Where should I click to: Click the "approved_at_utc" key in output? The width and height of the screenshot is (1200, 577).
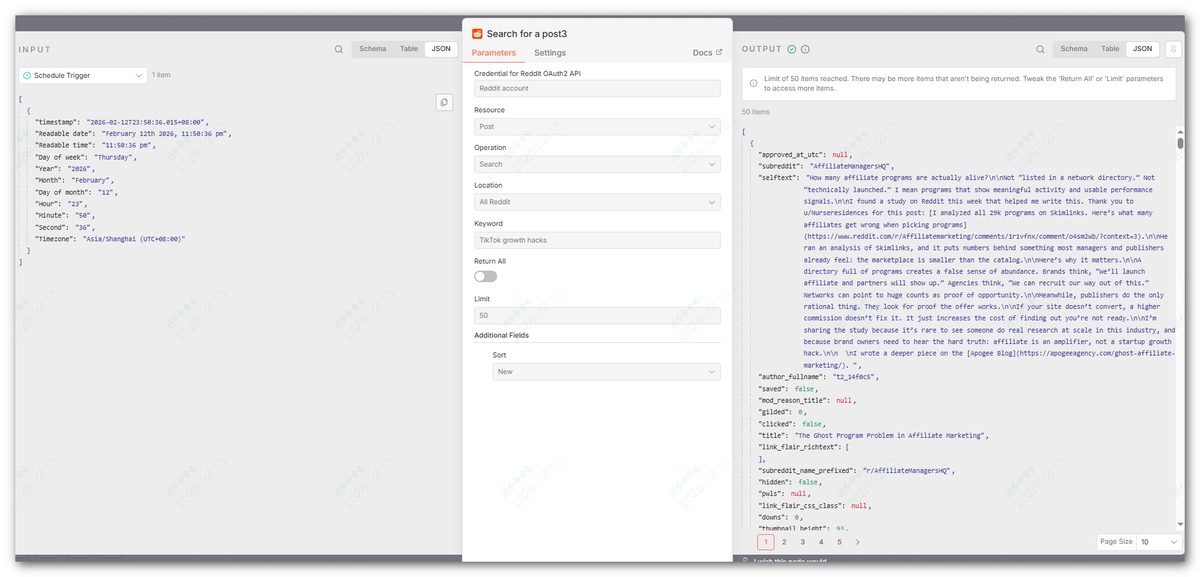click(791, 154)
